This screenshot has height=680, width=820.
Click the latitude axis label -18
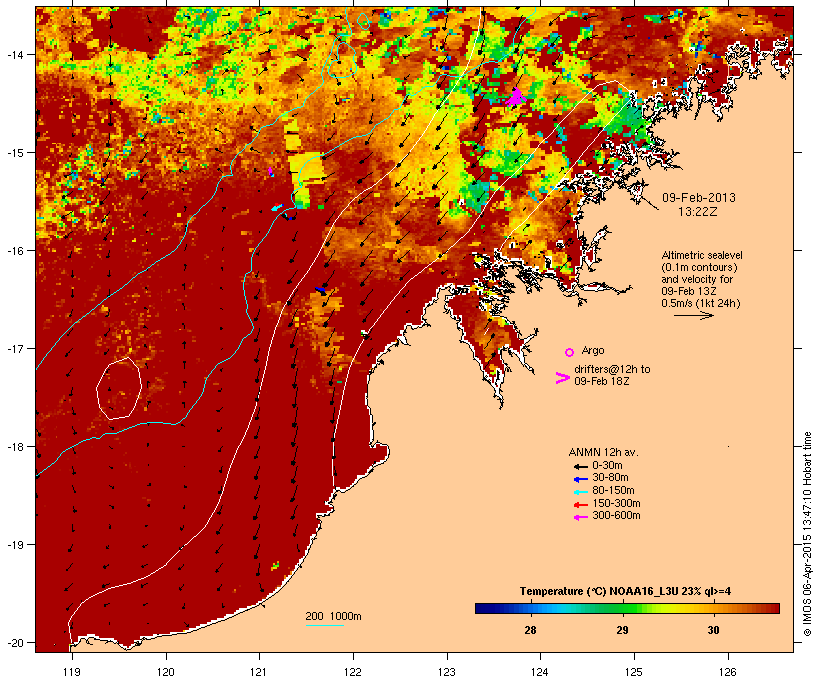click(x=14, y=447)
